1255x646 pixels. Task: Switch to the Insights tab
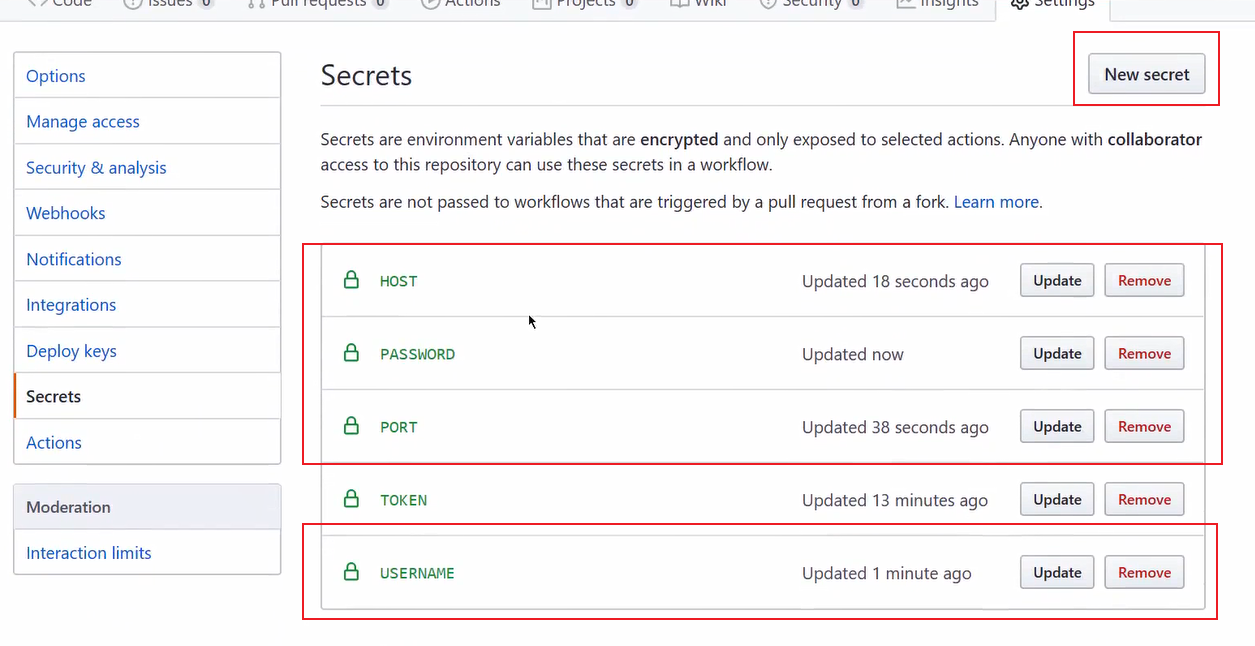[x=938, y=6]
